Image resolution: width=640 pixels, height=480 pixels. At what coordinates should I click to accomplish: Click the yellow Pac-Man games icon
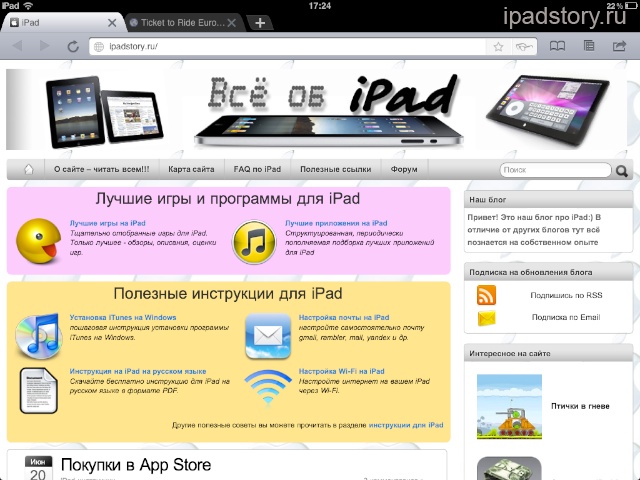coord(38,241)
